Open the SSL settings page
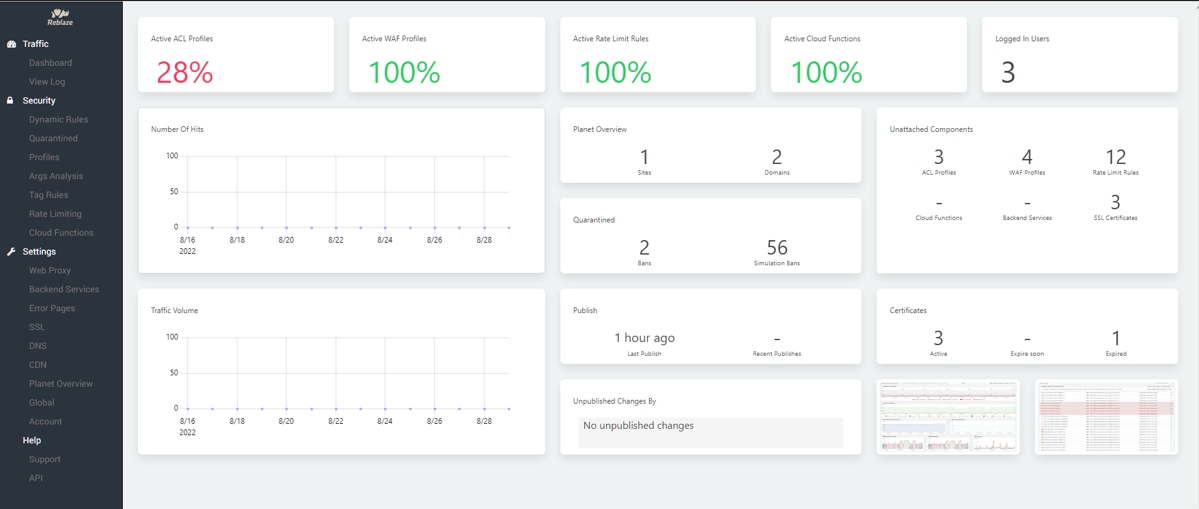This screenshot has height=509, width=1199. 37,327
